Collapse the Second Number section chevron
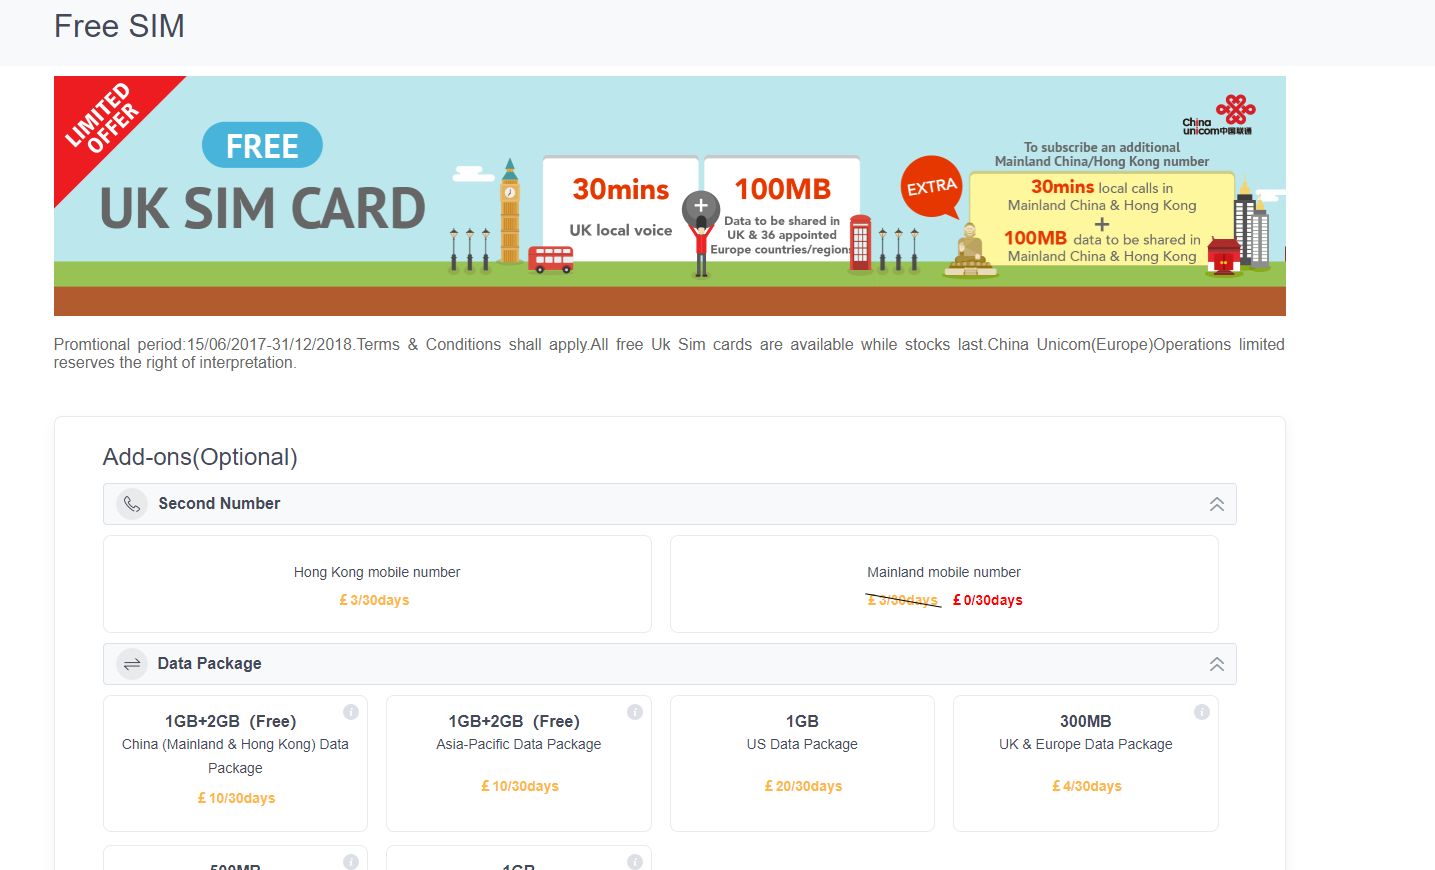This screenshot has width=1435, height=870. 1217,504
